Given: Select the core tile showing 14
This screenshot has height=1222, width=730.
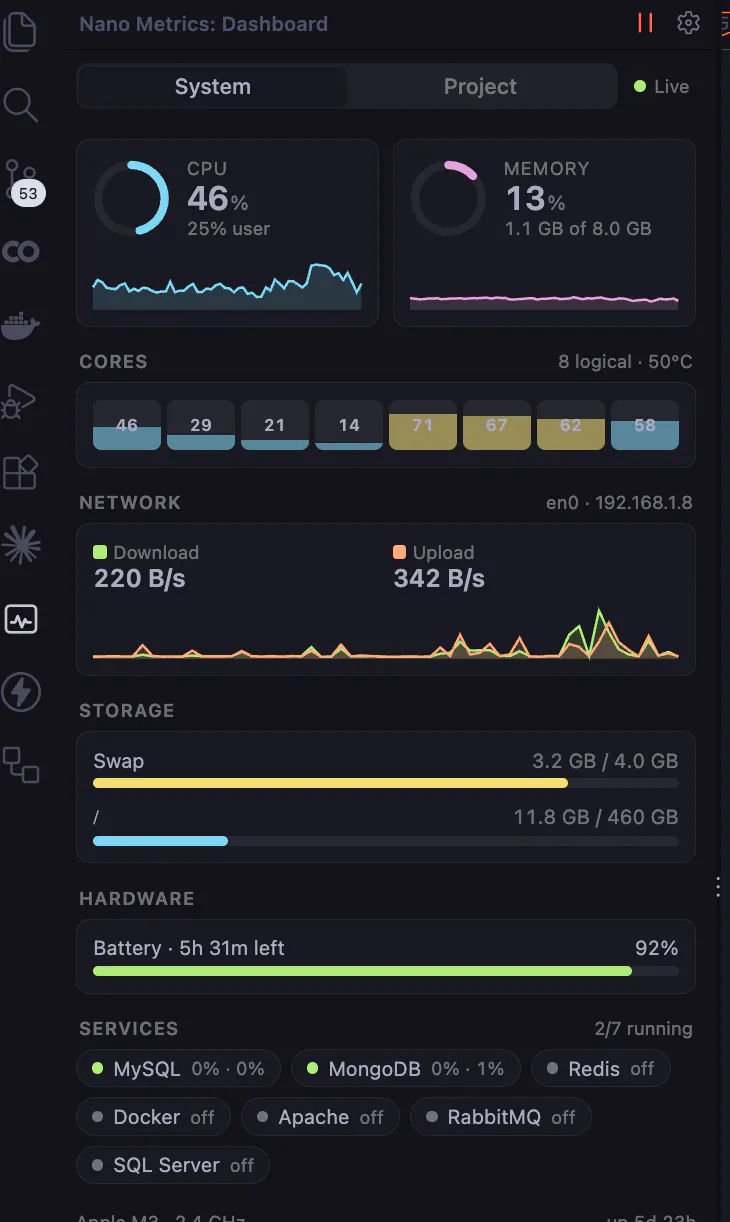Looking at the screenshot, I should 349,425.
